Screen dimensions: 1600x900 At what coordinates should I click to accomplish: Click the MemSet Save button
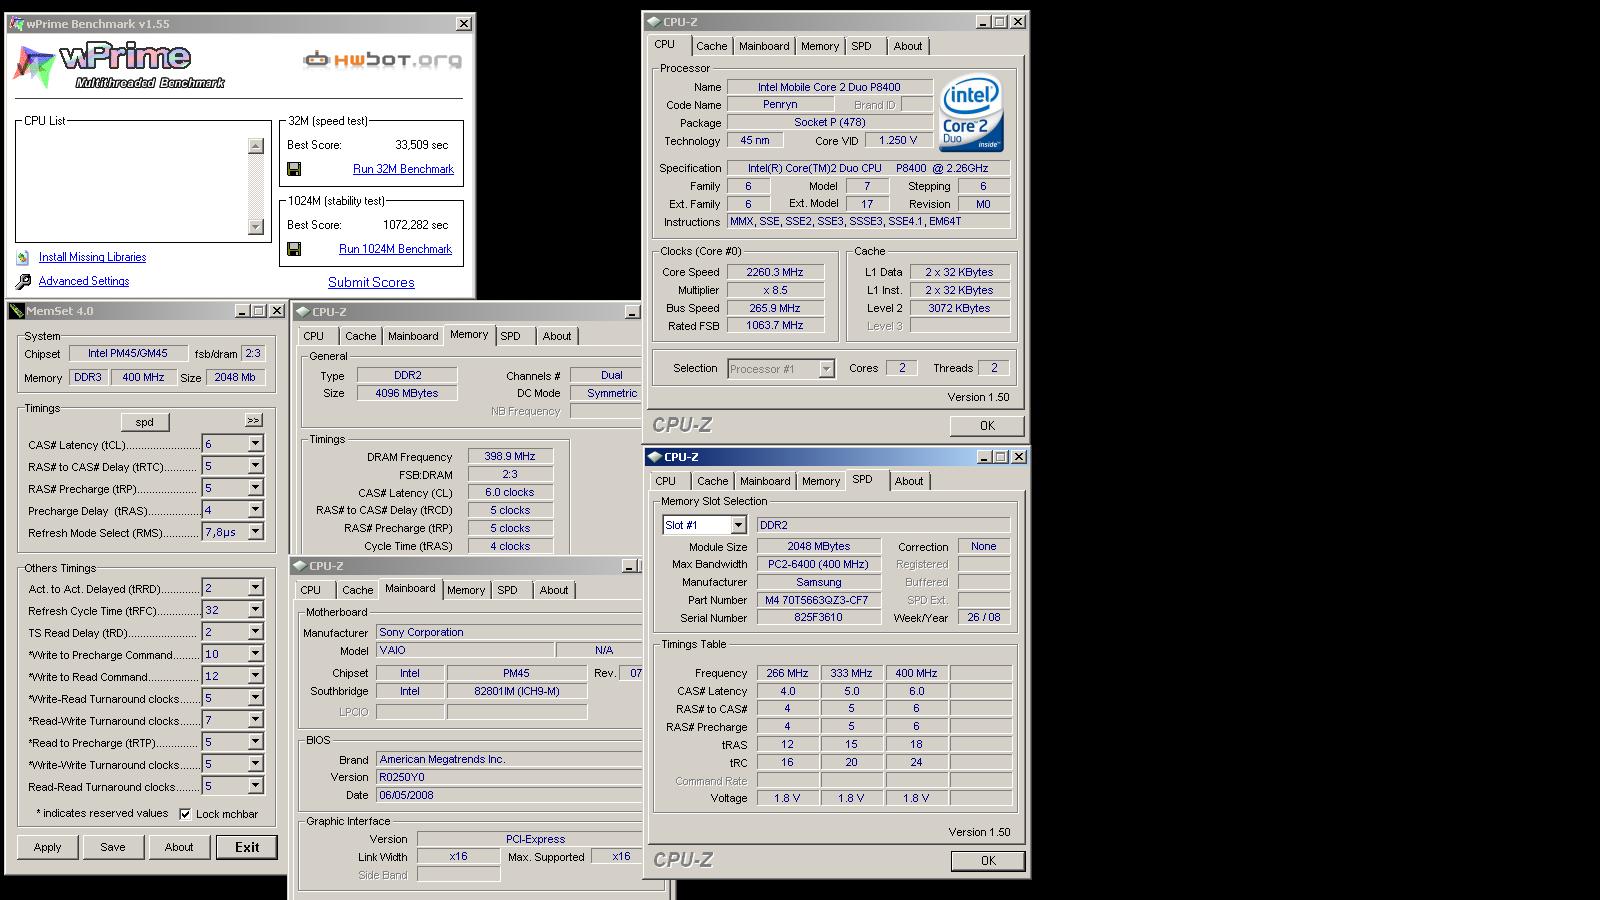pos(113,847)
